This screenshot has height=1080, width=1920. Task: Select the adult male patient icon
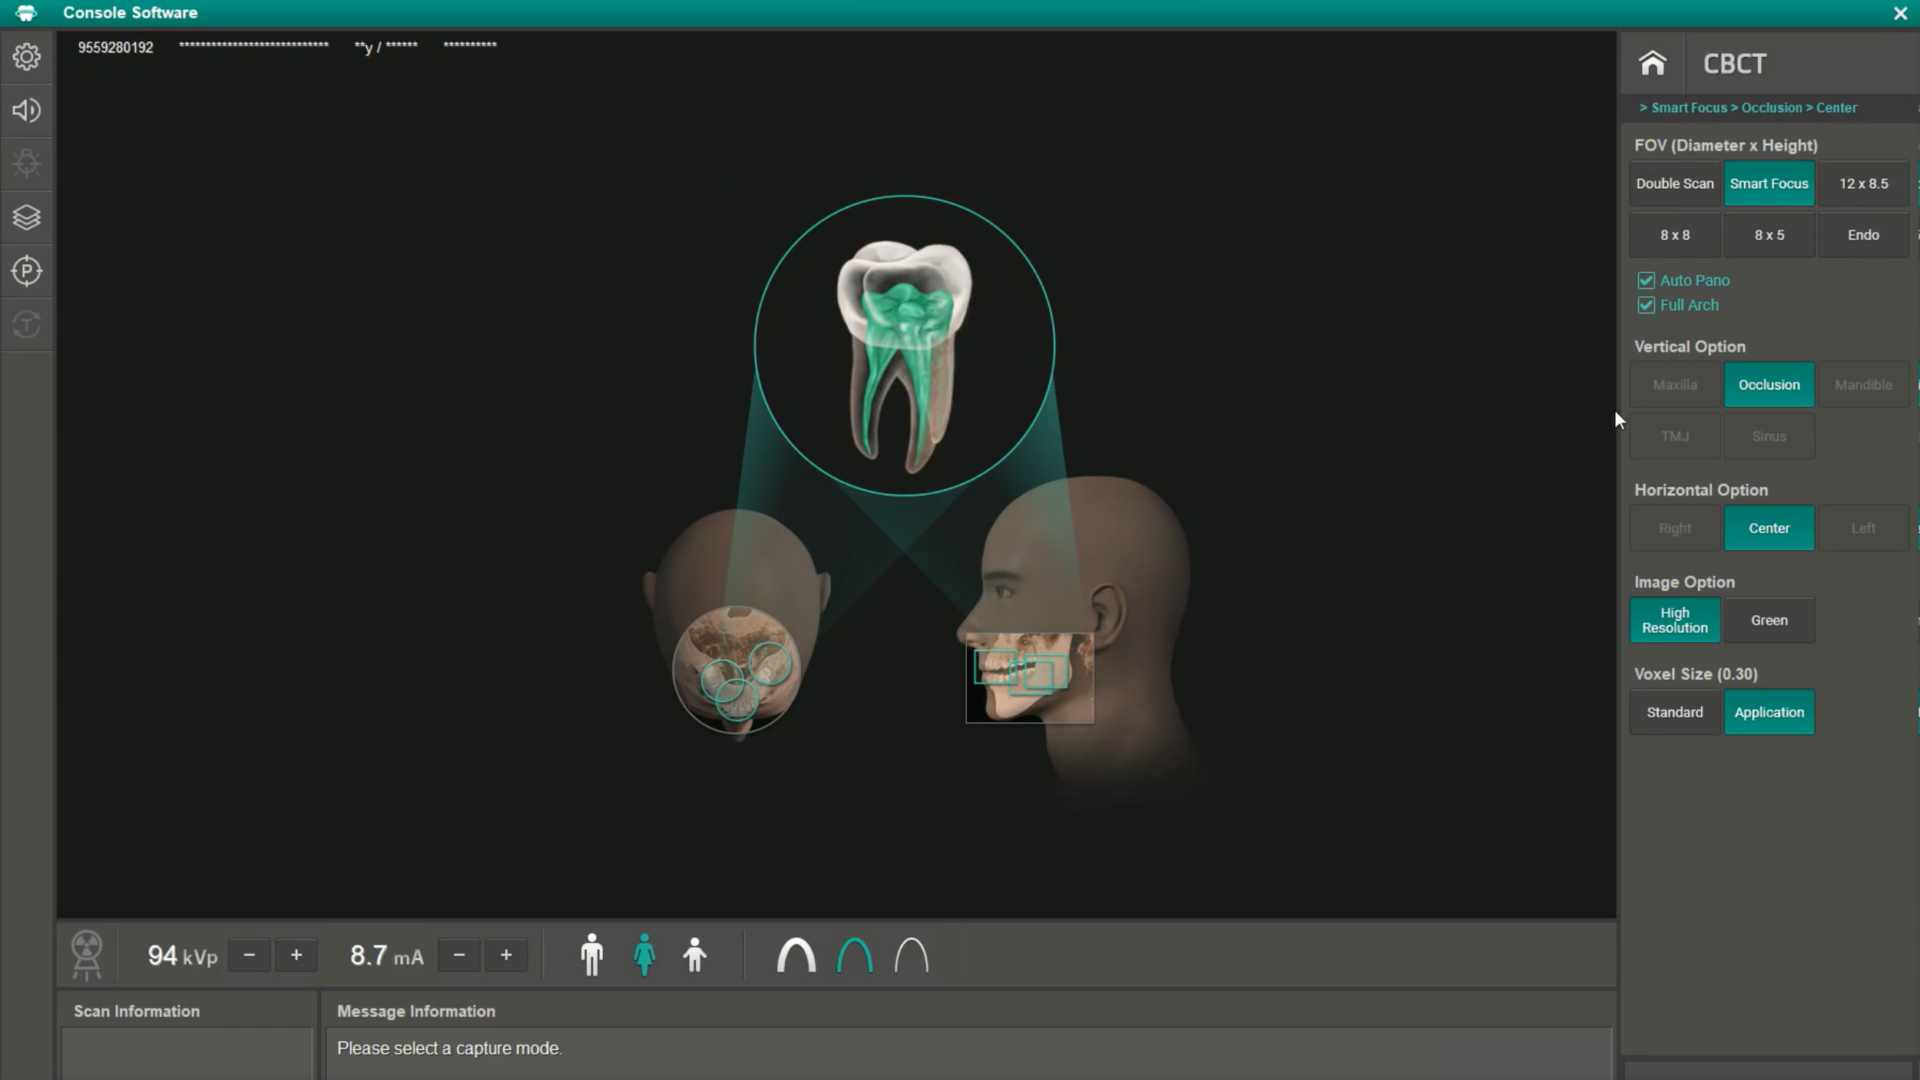[592, 955]
